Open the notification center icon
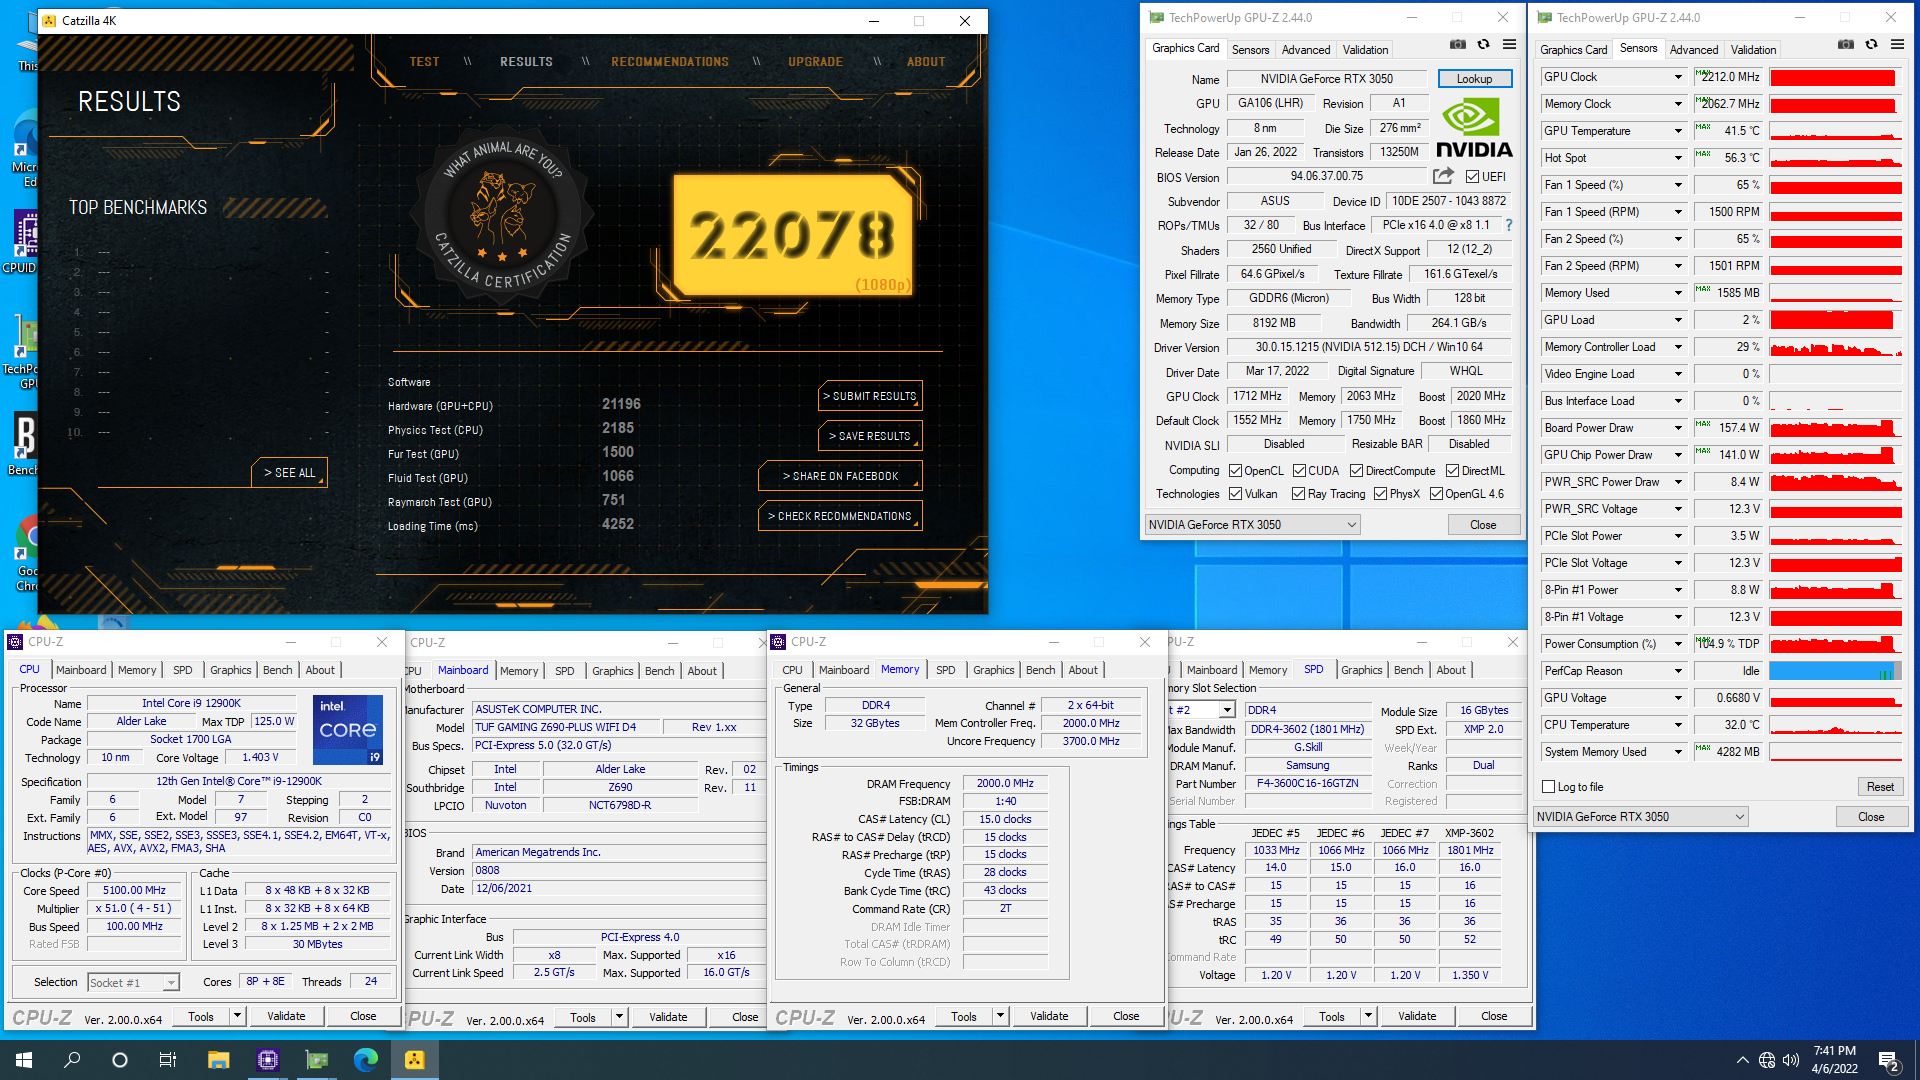1920x1080 pixels. 1889,1060
